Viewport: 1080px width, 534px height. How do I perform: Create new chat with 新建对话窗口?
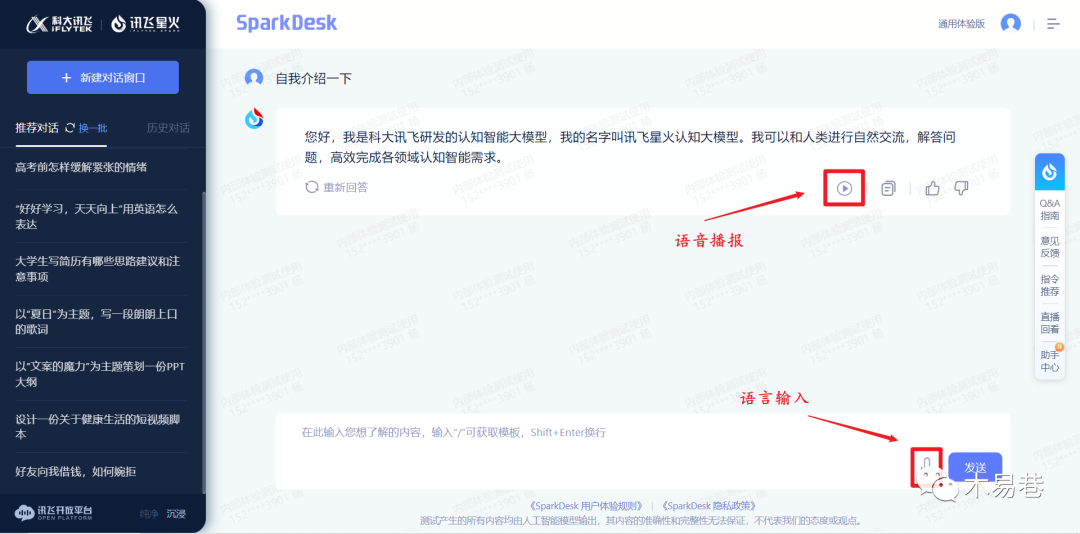103,77
